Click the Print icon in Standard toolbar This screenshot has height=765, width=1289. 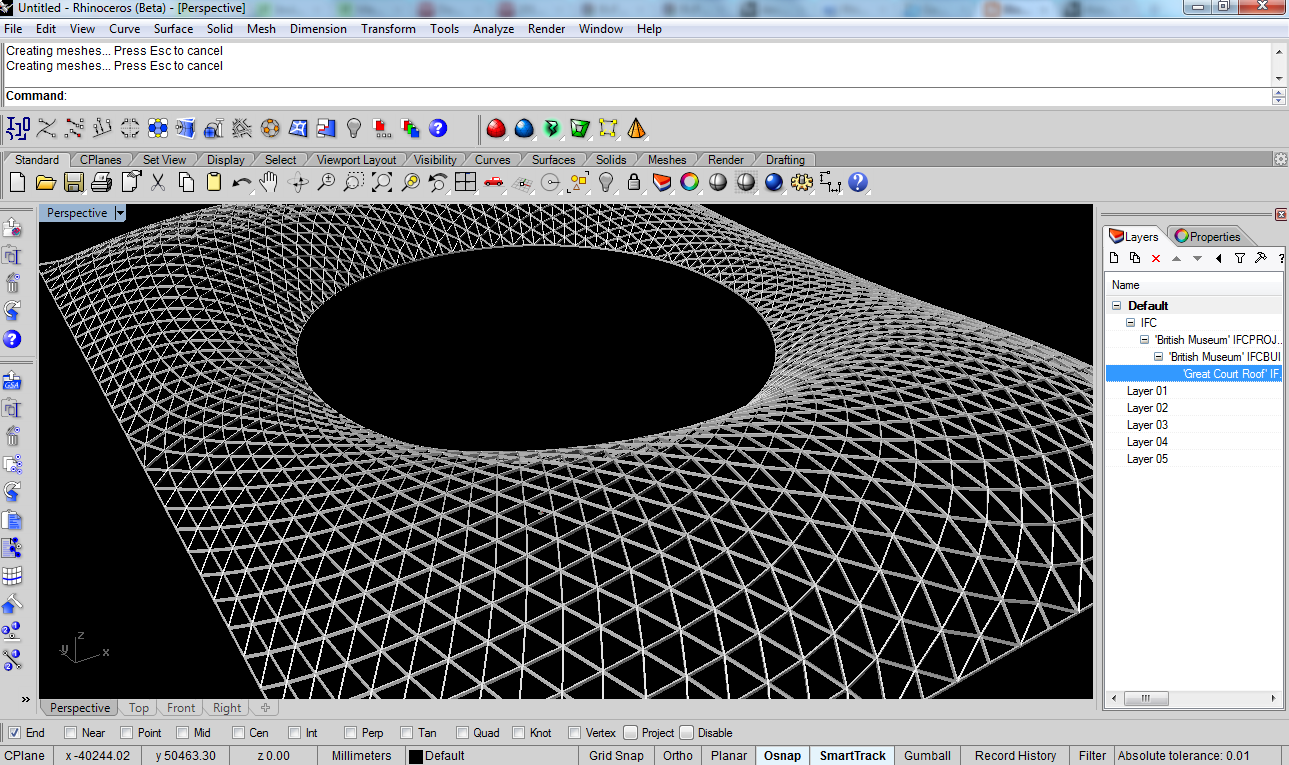[101, 182]
